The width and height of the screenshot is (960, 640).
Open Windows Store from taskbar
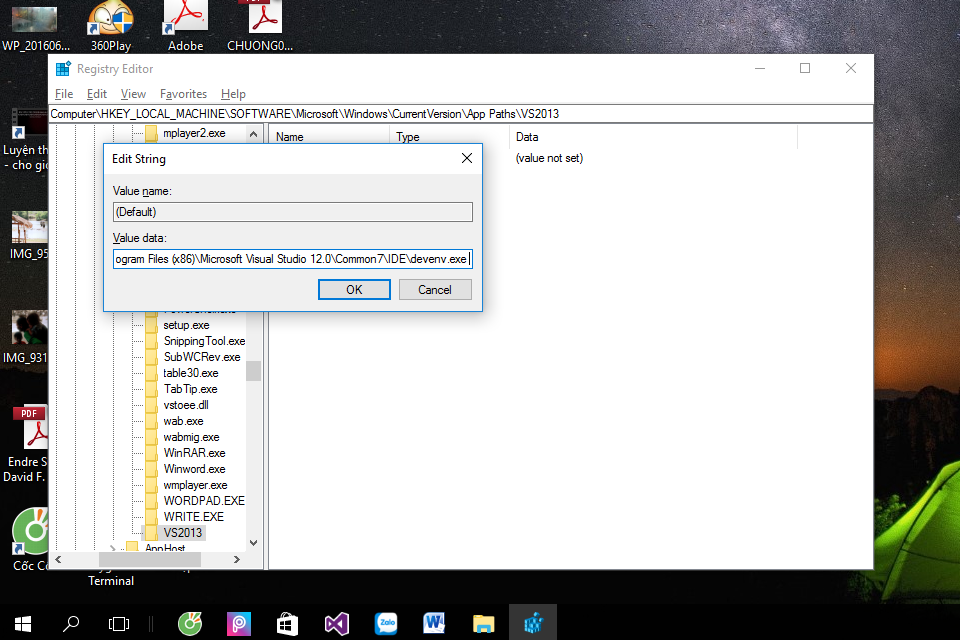287,623
